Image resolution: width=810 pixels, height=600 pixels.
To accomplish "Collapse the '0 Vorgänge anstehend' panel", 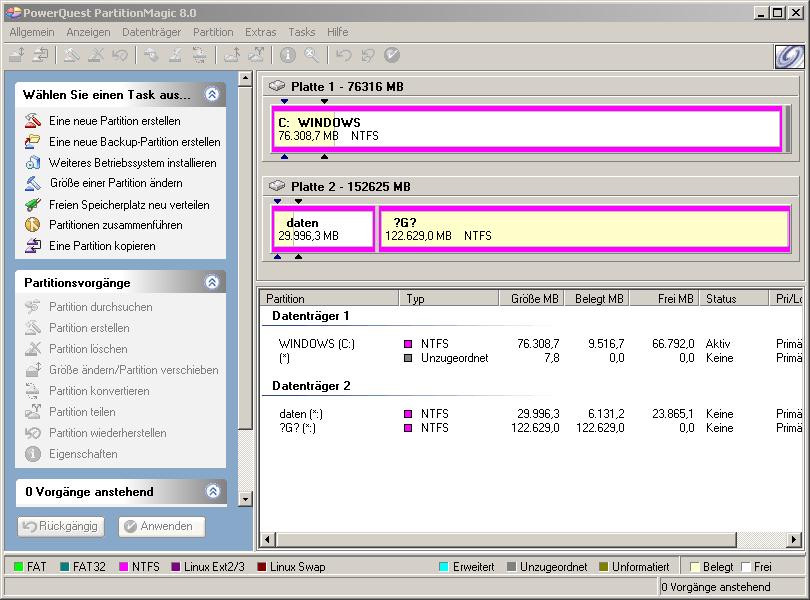I will [213, 491].
